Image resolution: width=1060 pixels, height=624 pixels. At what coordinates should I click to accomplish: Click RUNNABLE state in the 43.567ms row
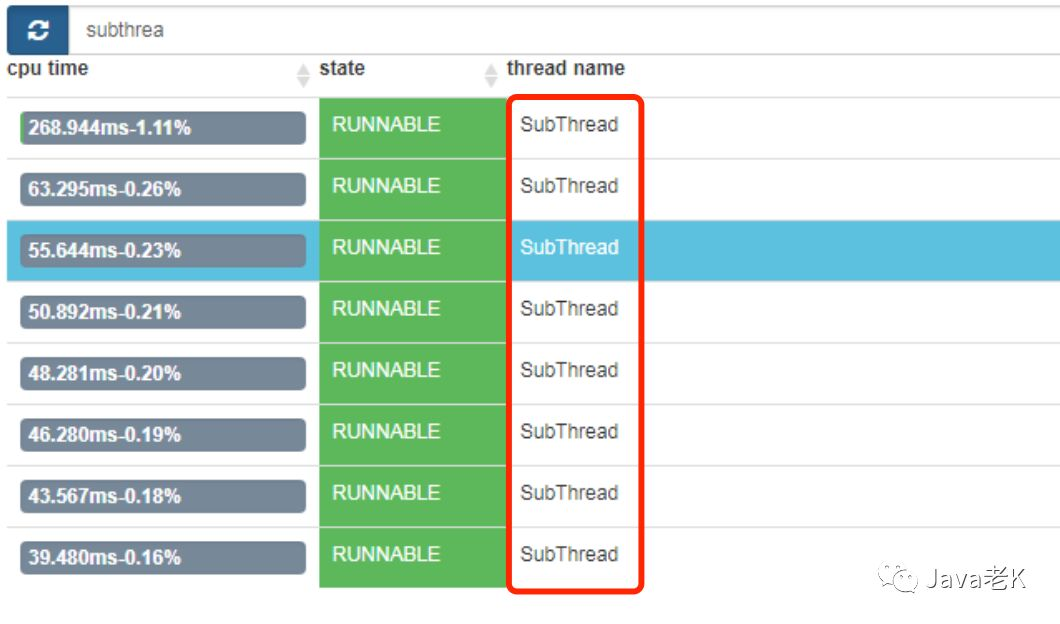412,497
